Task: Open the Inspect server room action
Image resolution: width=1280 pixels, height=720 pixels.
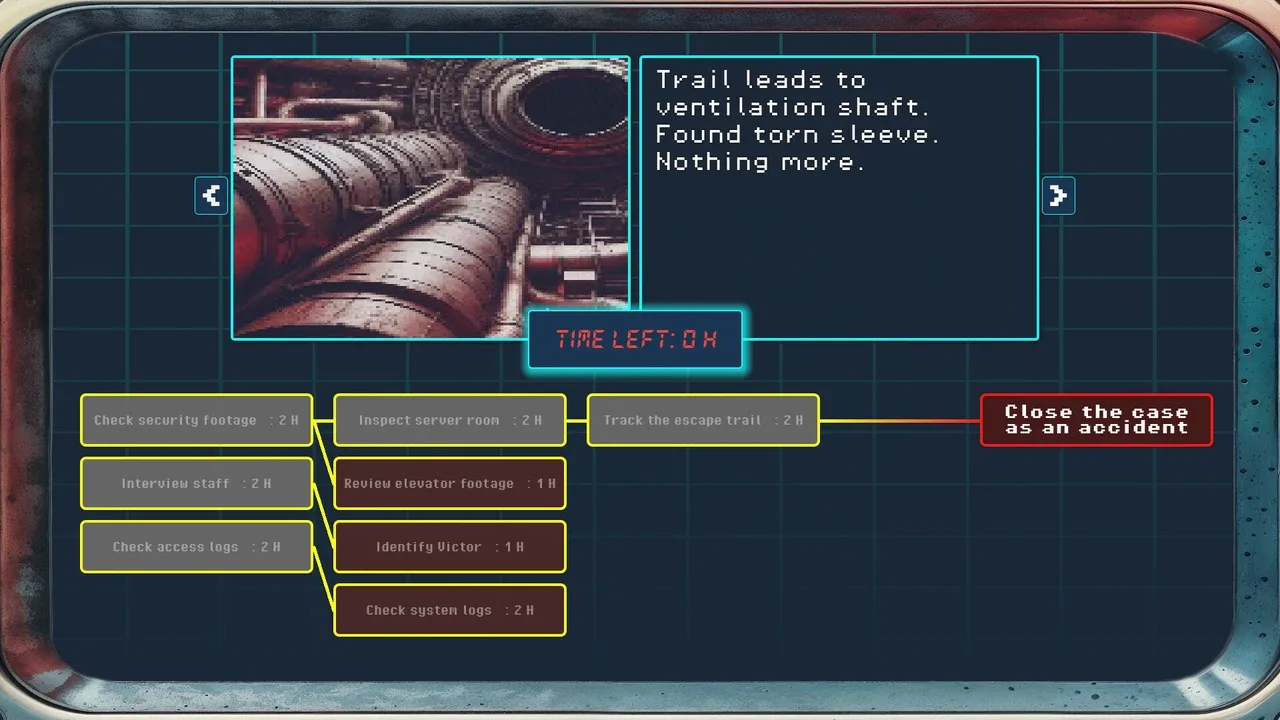Action: click(449, 420)
